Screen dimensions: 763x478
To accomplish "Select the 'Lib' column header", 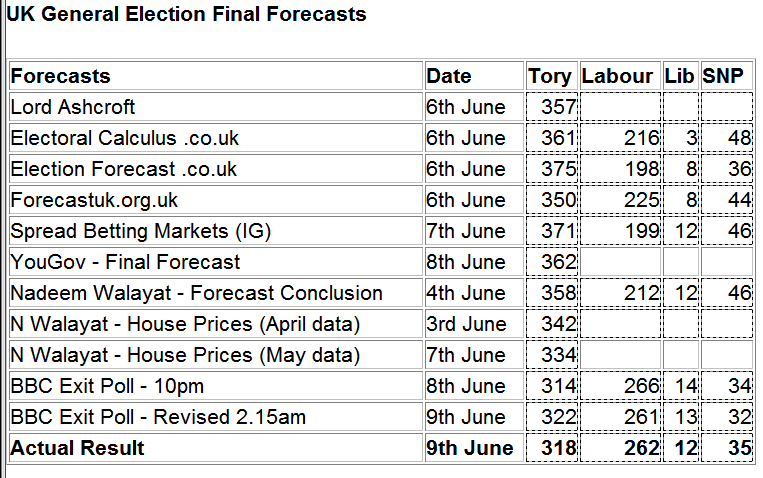I will pyautogui.click(x=679, y=76).
